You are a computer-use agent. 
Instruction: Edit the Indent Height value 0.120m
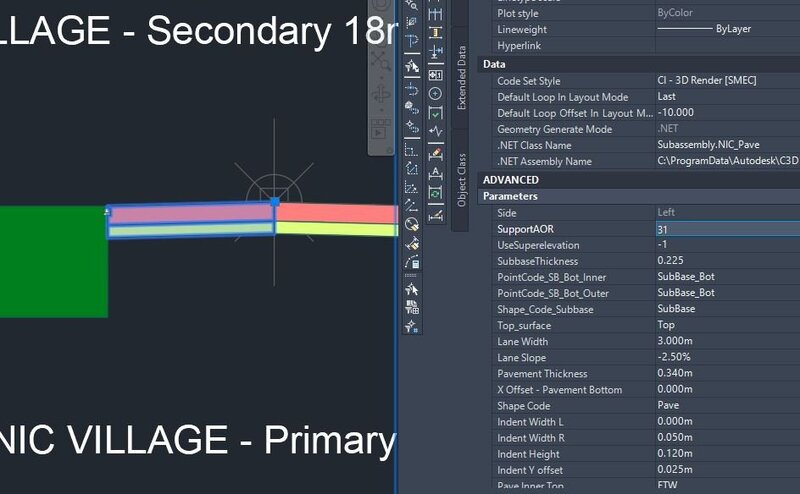pos(728,454)
